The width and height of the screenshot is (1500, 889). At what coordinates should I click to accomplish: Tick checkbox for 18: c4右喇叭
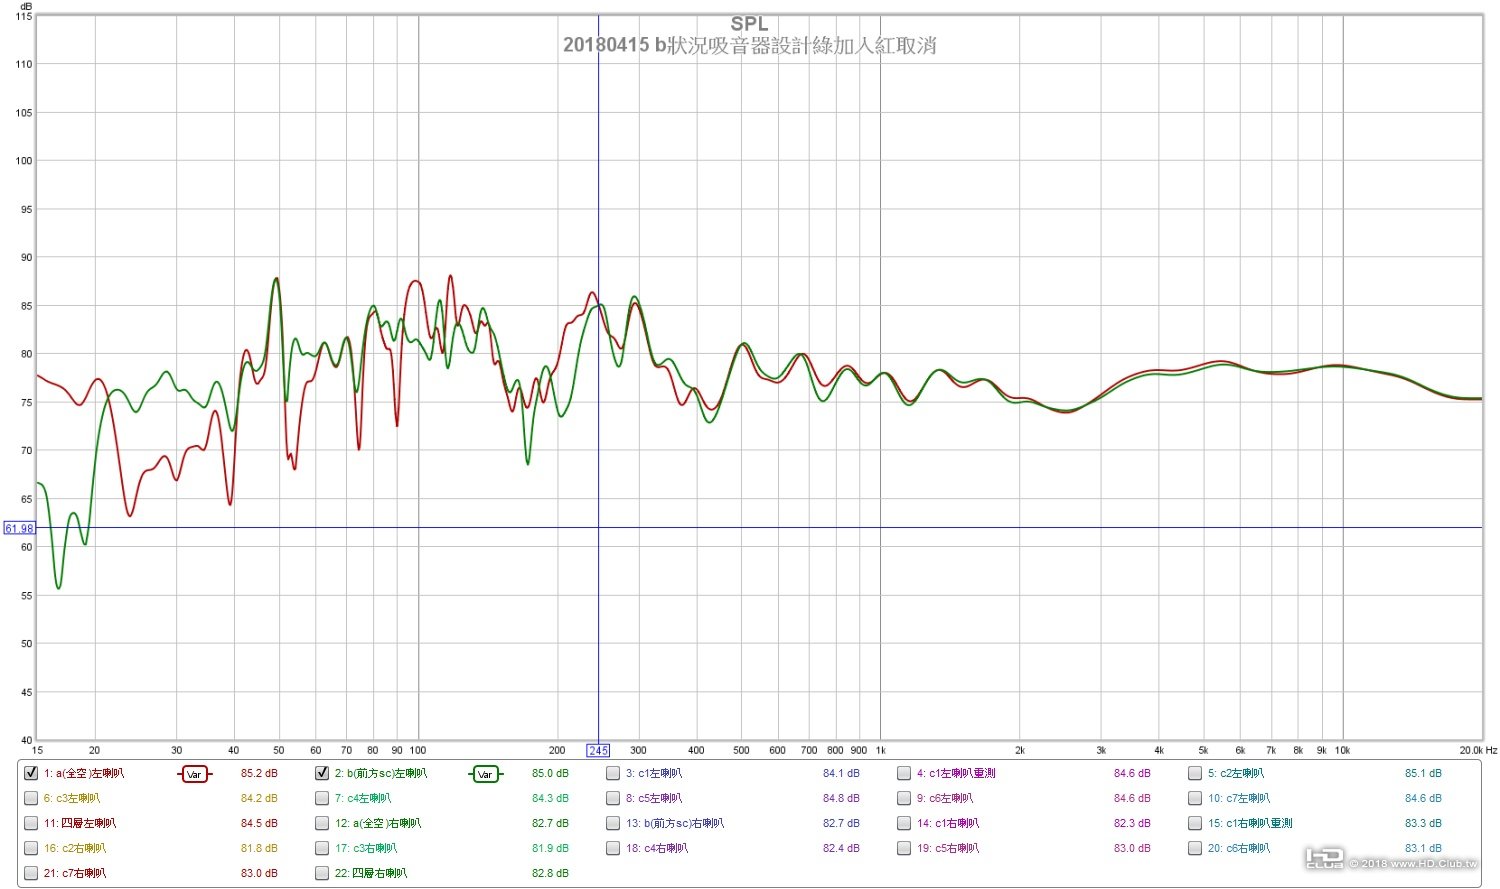coord(613,848)
